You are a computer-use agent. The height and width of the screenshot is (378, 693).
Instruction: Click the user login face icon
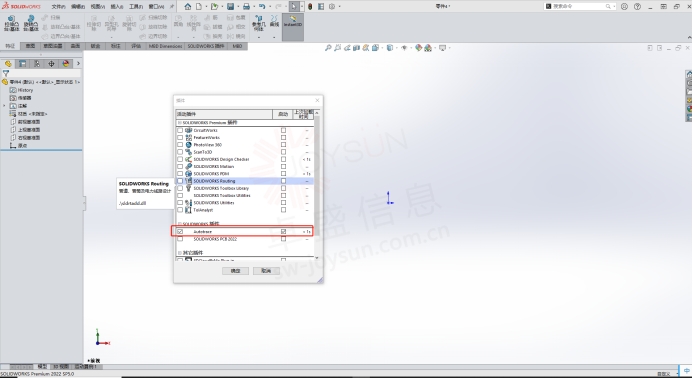[x=624, y=7]
